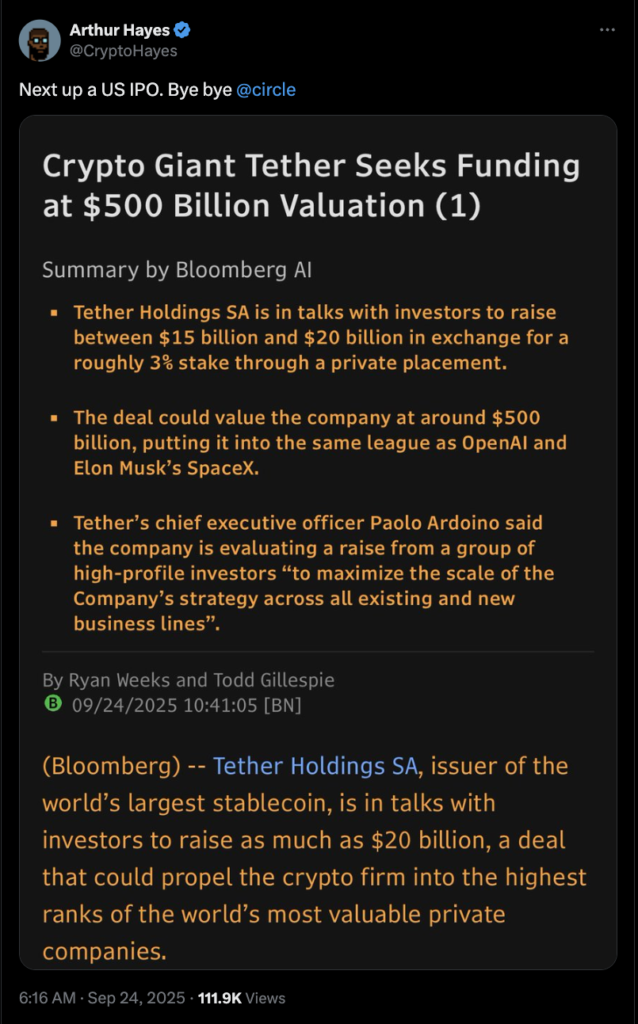
Task: Click the 09/24/2025 10:41:05 article timestamp
Action: pos(165,705)
